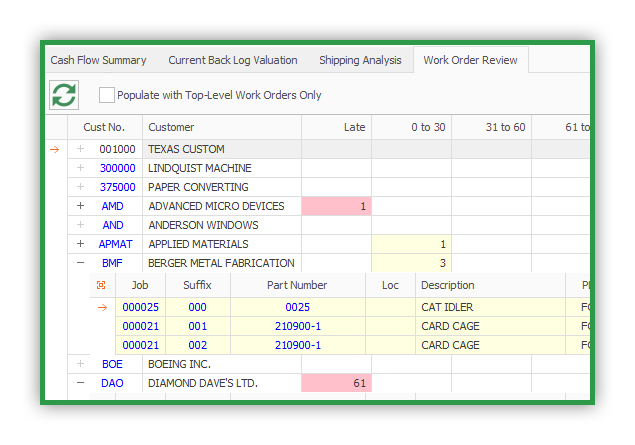Open suffix 002 link for job 000021
Image resolution: width=635 pixels, height=445 pixels.
tap(198, 345)
